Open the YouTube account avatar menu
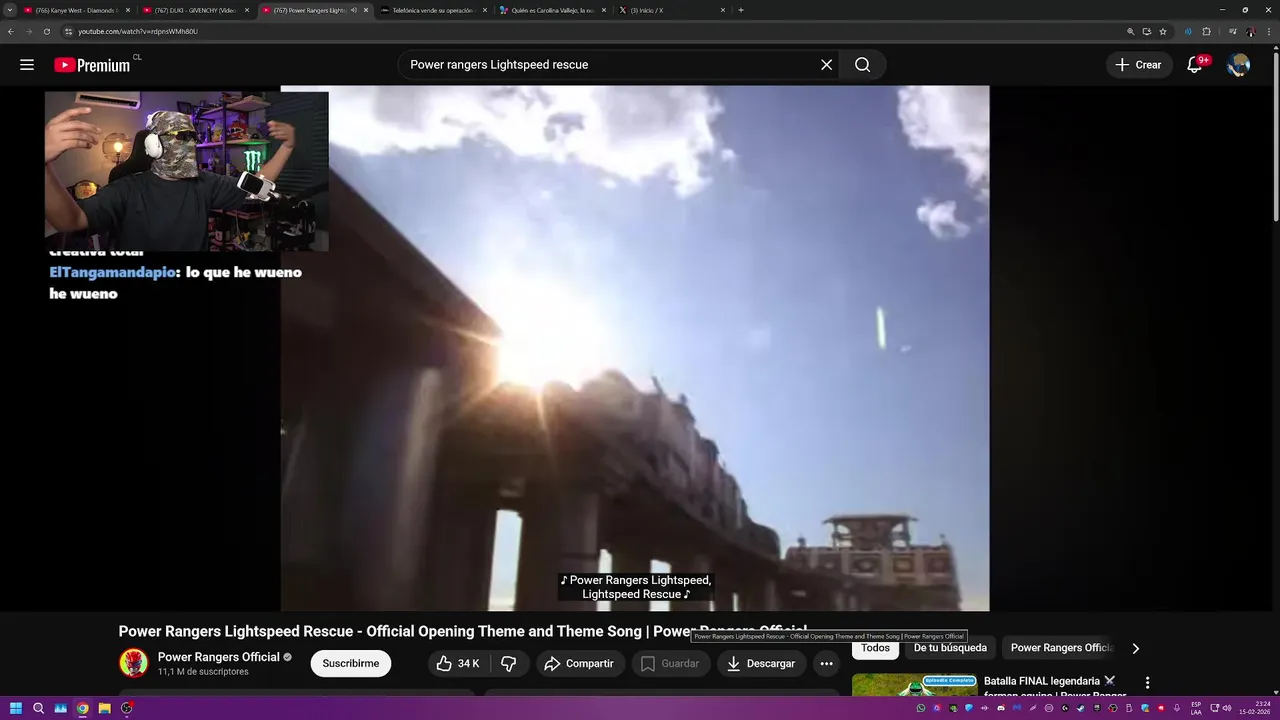 tap(1239, 65)
